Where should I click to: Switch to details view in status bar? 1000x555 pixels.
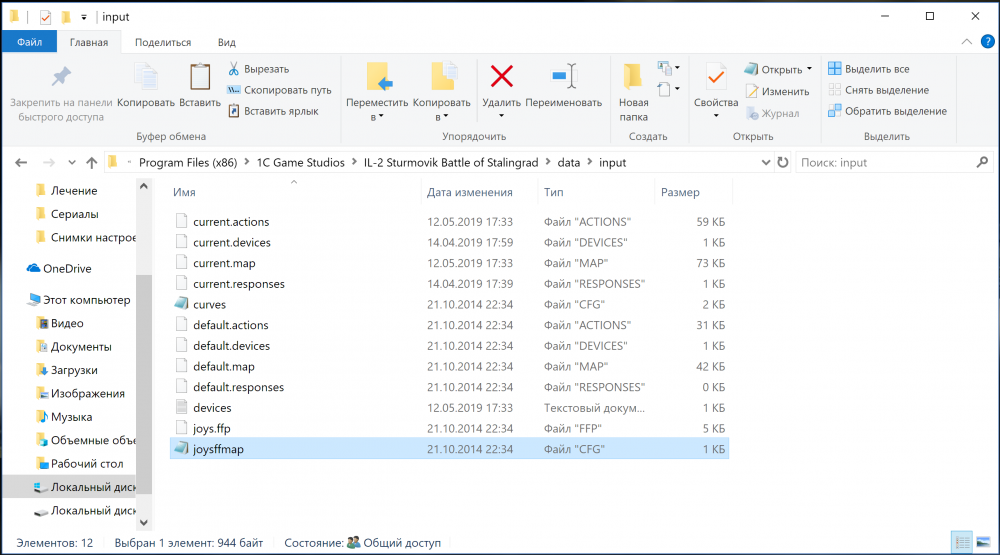(x=960, y=542)
